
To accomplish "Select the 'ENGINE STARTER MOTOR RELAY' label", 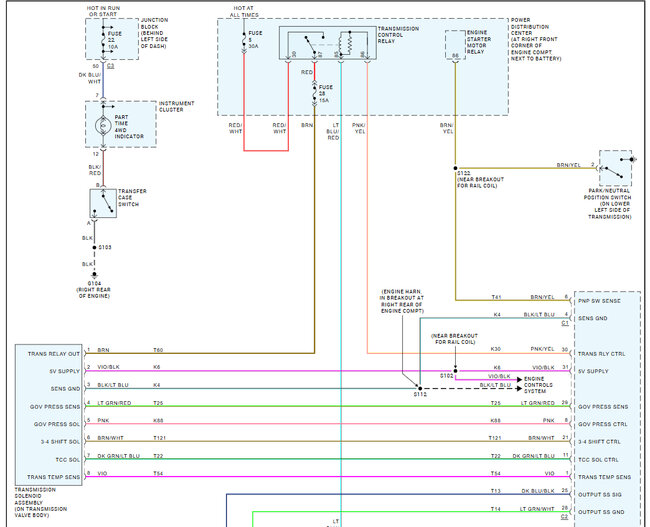I will [x=479, y=42].
